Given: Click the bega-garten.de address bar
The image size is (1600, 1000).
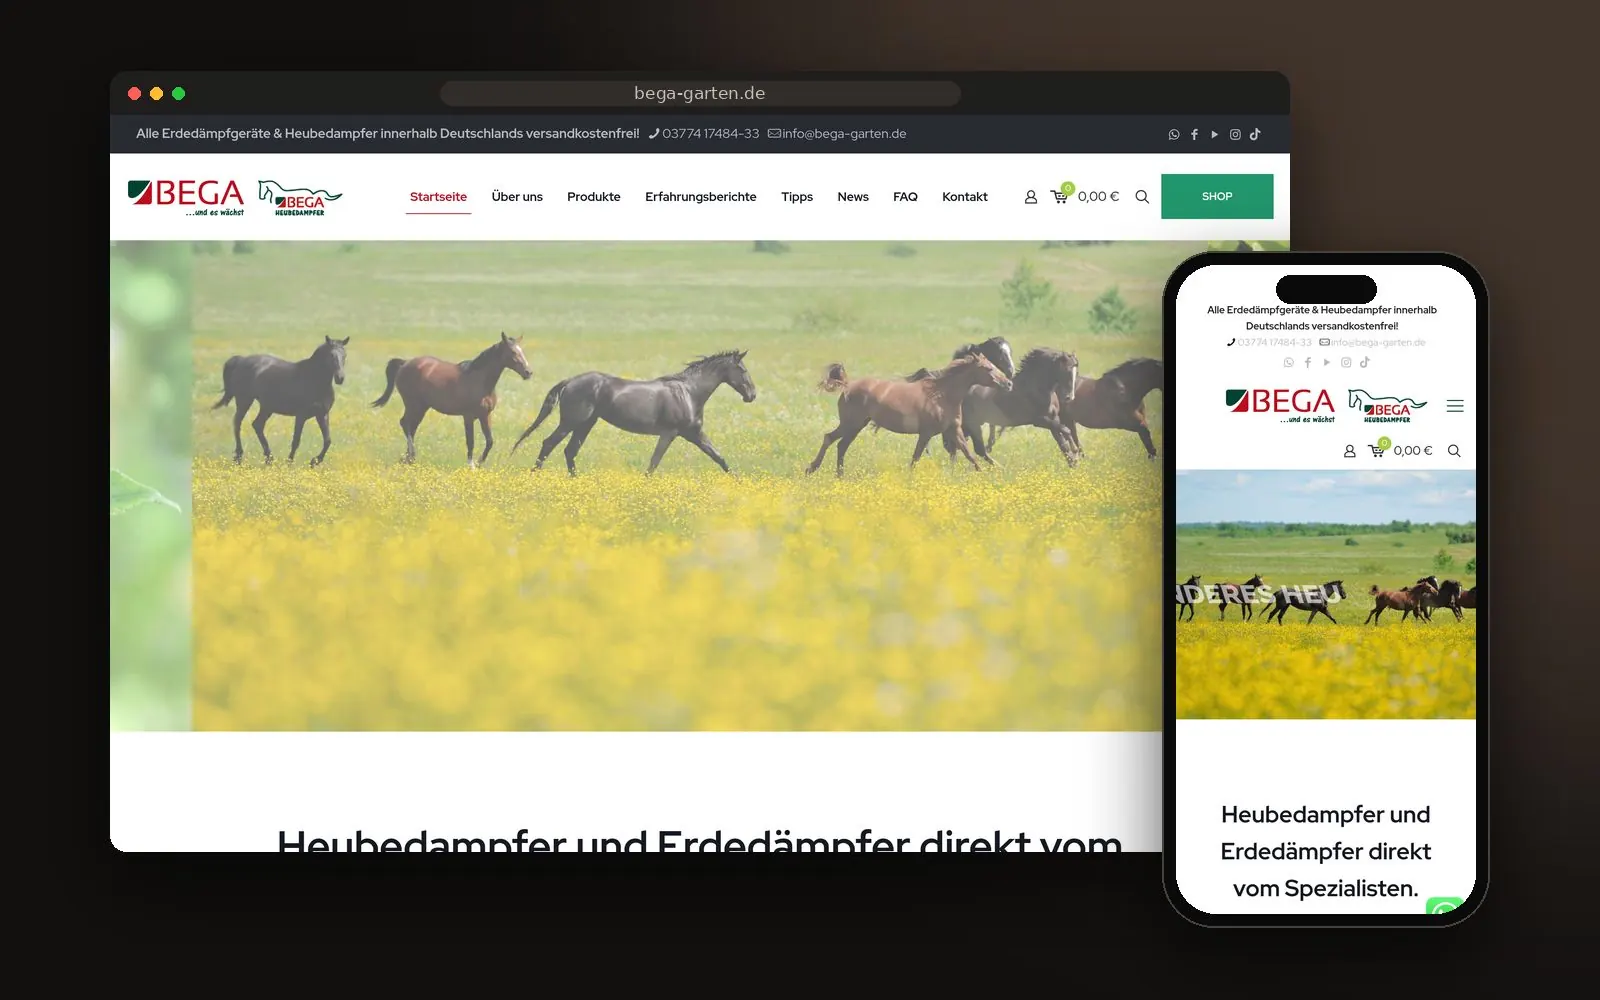Looking at the screenshot, I should (x=700, y=93).
